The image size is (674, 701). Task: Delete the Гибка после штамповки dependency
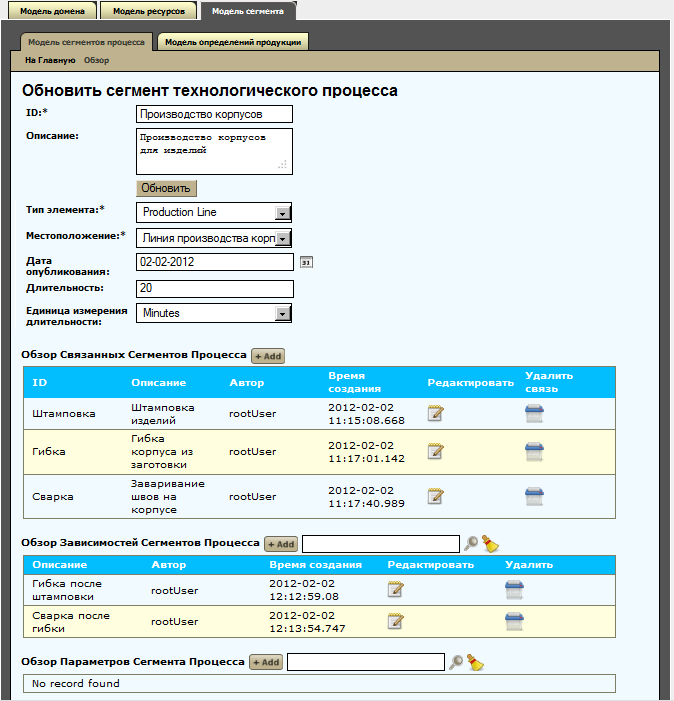(514, 590)
